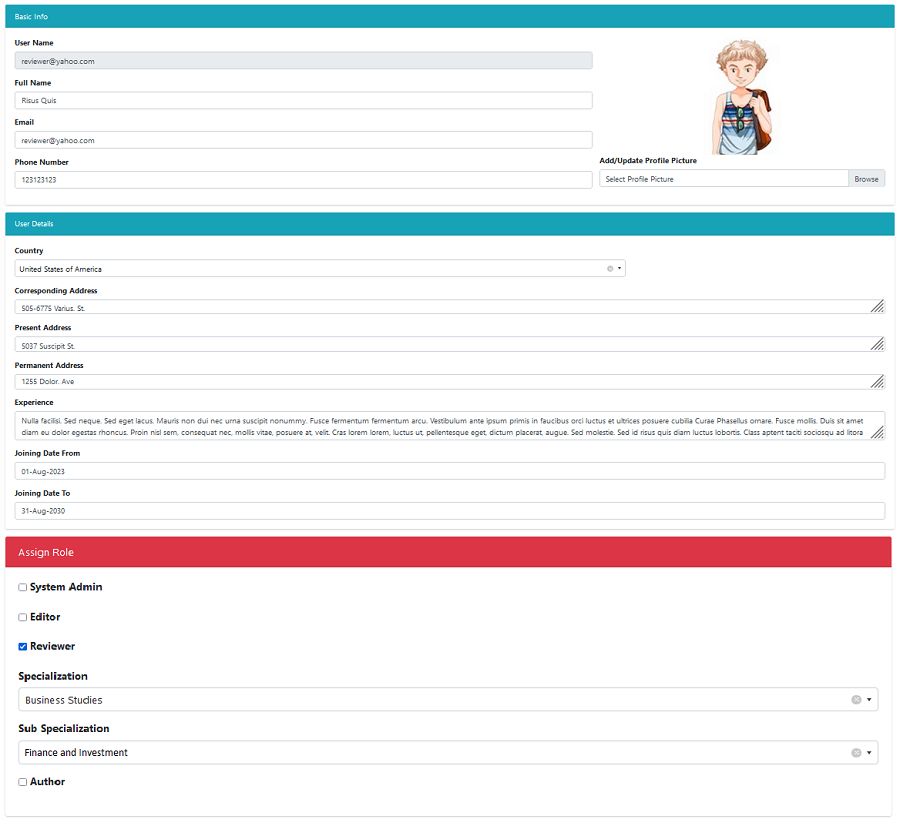Grab the Corresponding Address resize handle

(x=878, y=307)
